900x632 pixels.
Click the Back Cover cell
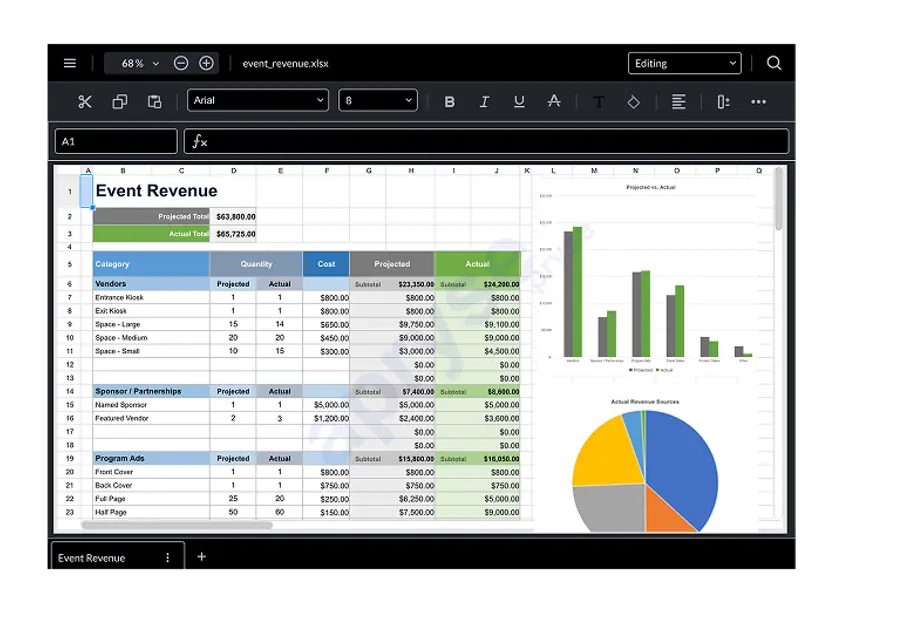coord(152,485)
